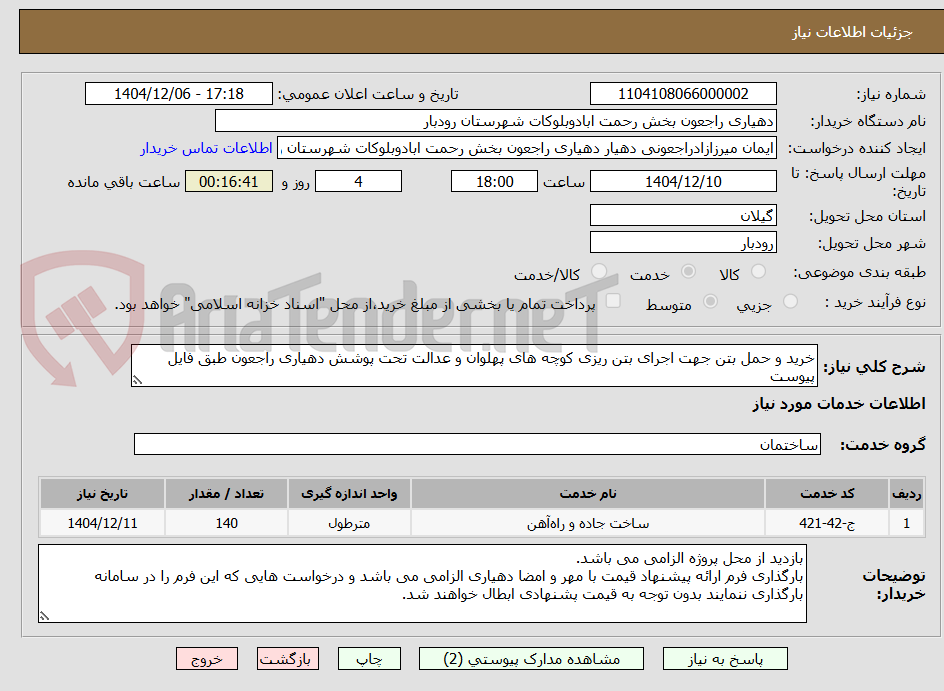The height and width of the screenshot is (691, 944).
Task: Click the کد خدمت column header
Action: 827,494
